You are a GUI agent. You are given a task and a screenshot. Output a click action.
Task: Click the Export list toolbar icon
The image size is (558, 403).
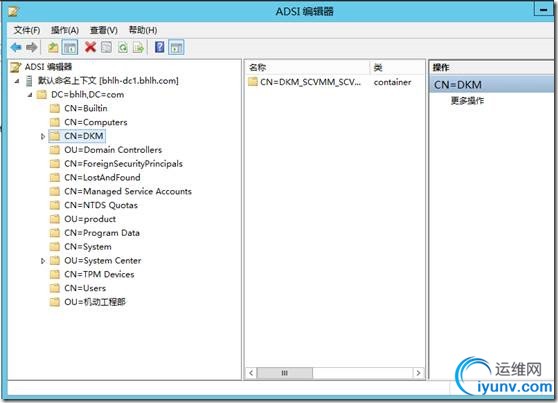(x=138, y=47)
